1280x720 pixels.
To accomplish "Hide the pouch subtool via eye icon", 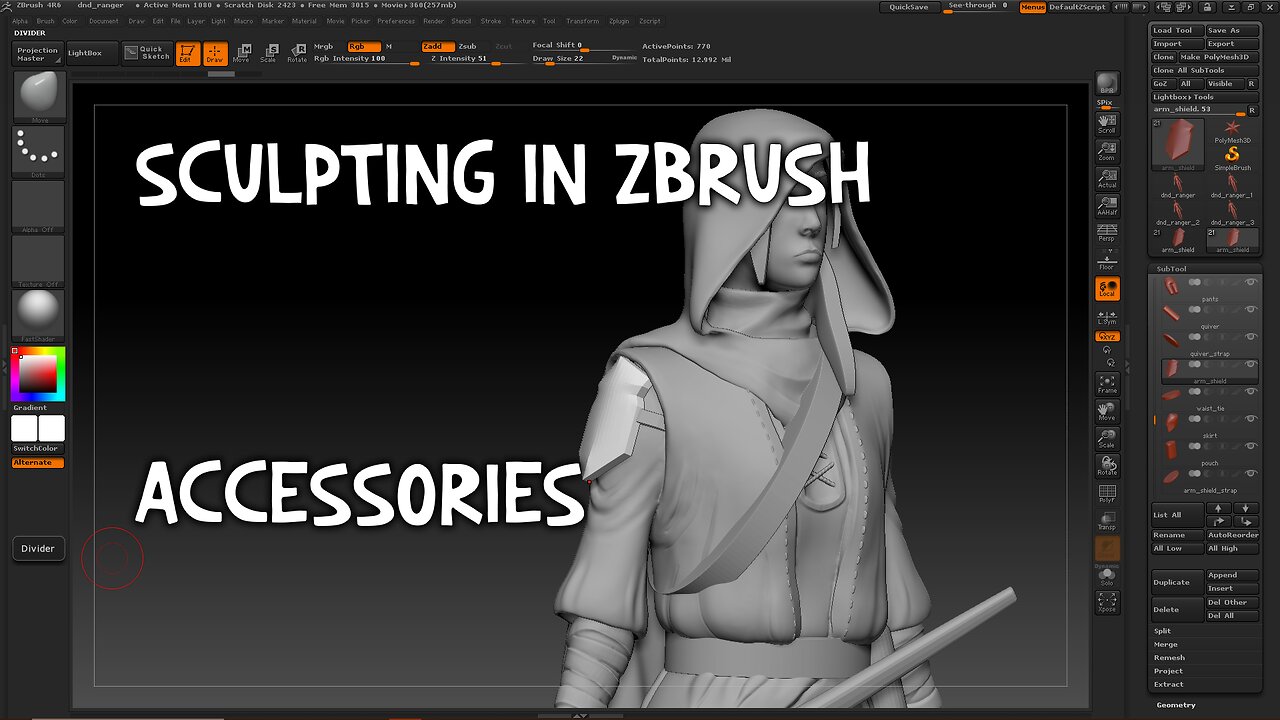I will pyautogui.click(x=1250, y=446).
